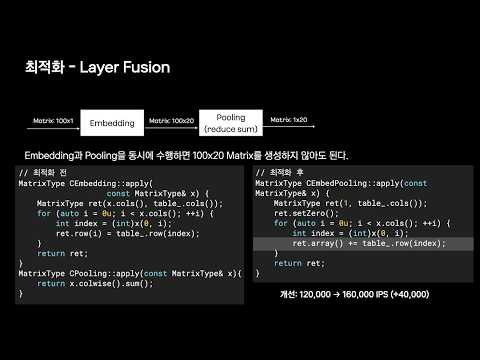This screenshot has height=360, width=480.
Task: Click the "ret.setZero();" code line
Action: tap(306, 213)
